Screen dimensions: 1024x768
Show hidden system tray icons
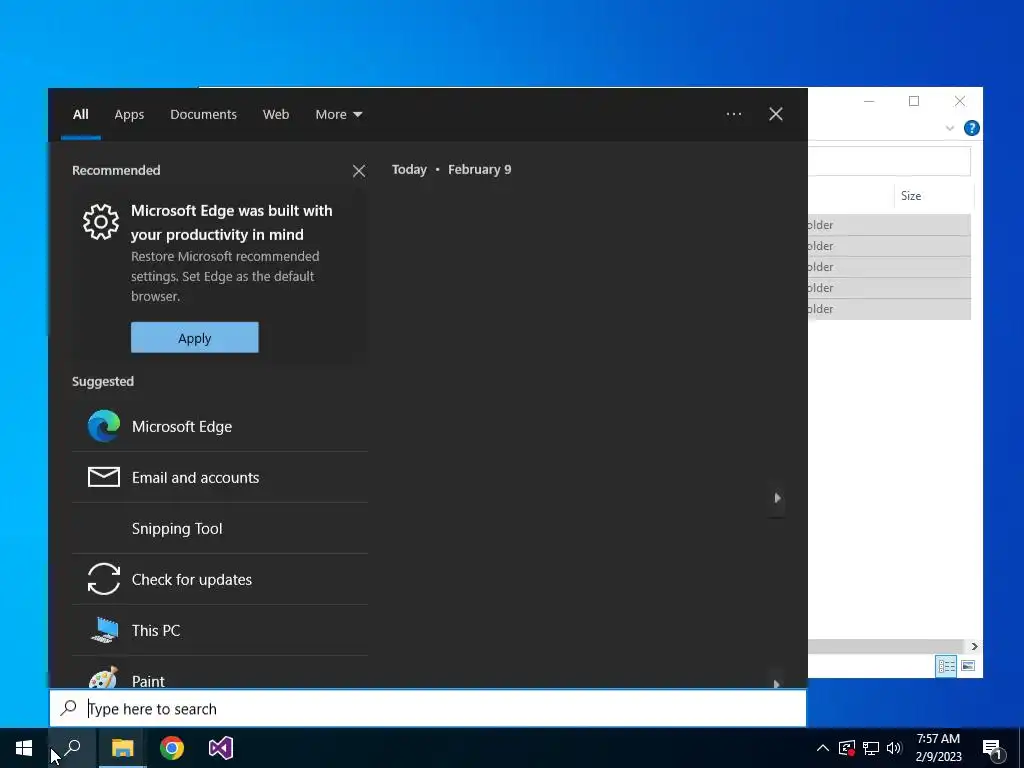(x=823, y=748)
